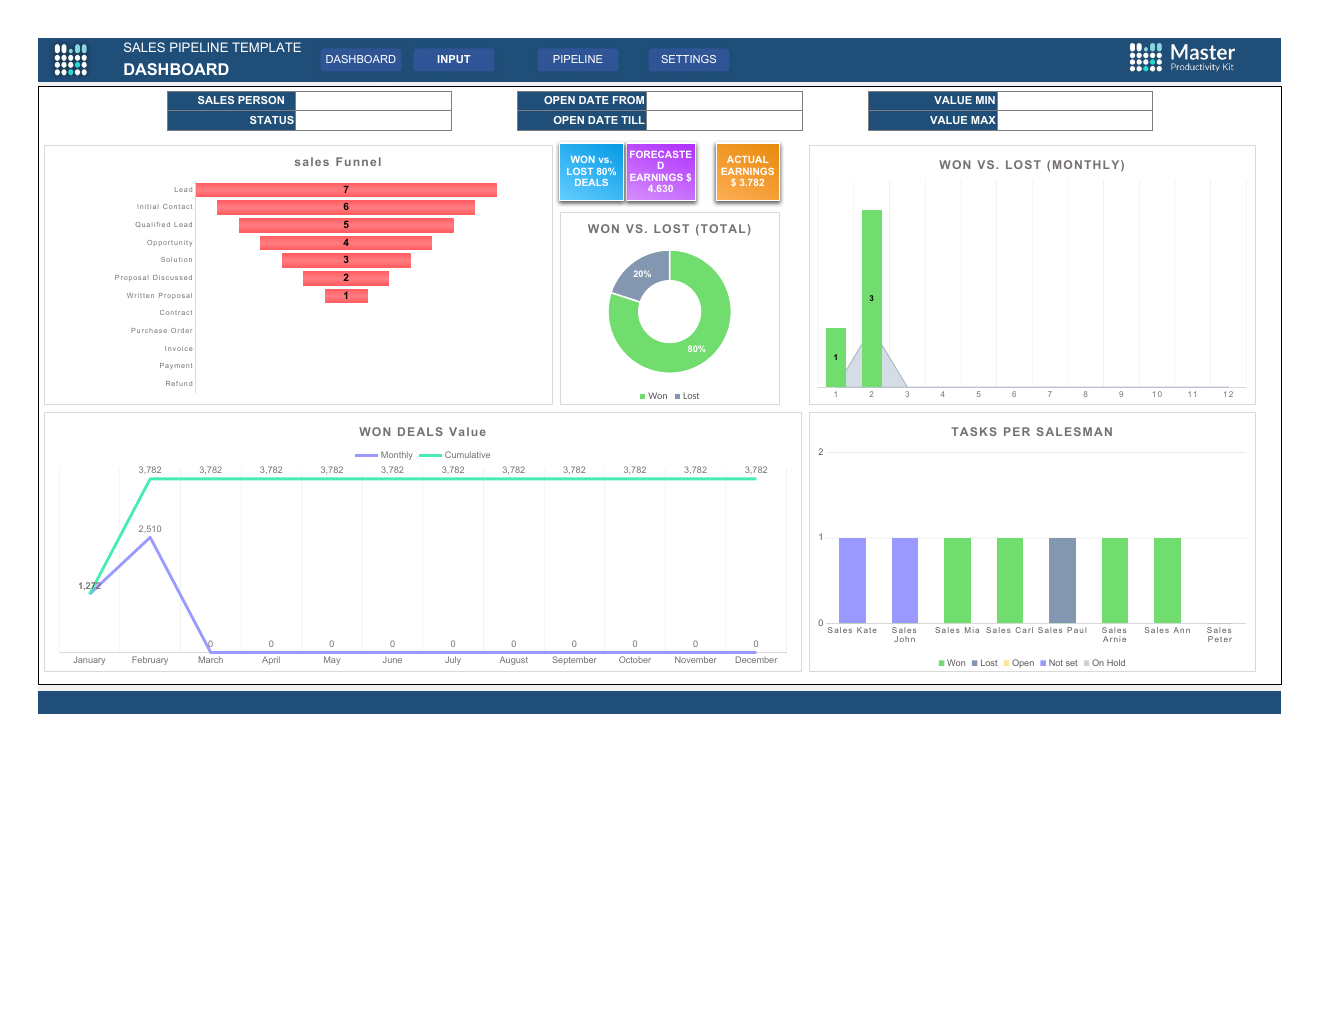
Task: Click the Monthly legend entry in Won Deals
Action: [384, 455]
